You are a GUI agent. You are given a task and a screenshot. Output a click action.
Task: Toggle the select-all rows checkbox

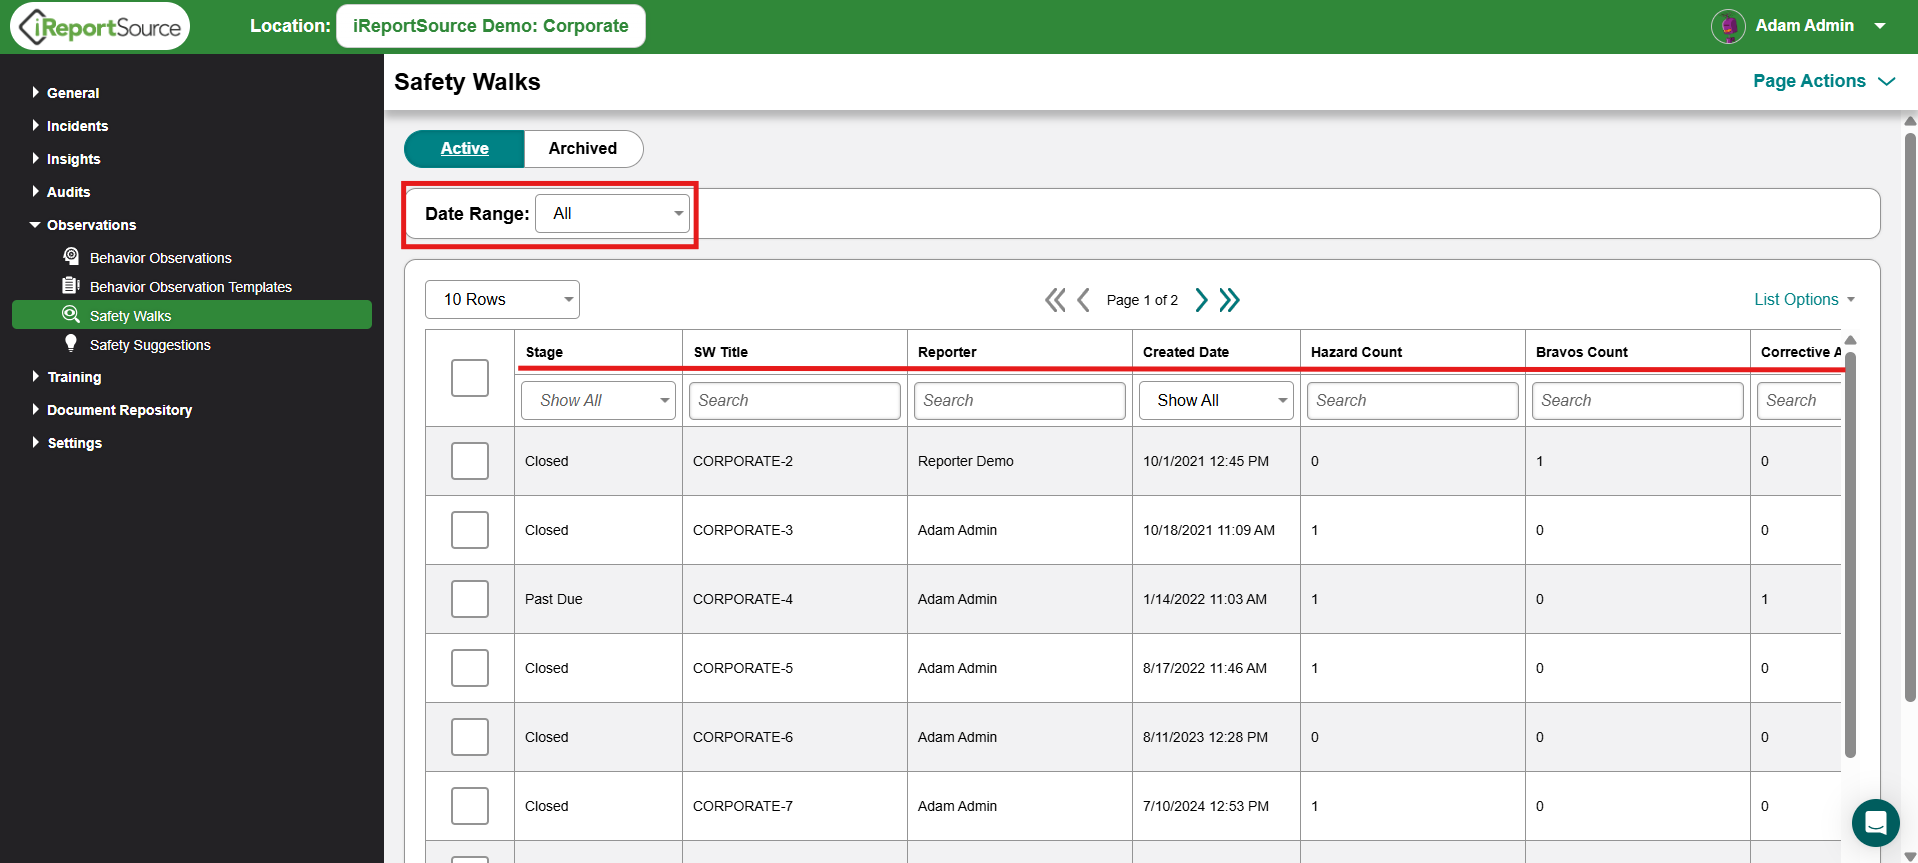470,378
